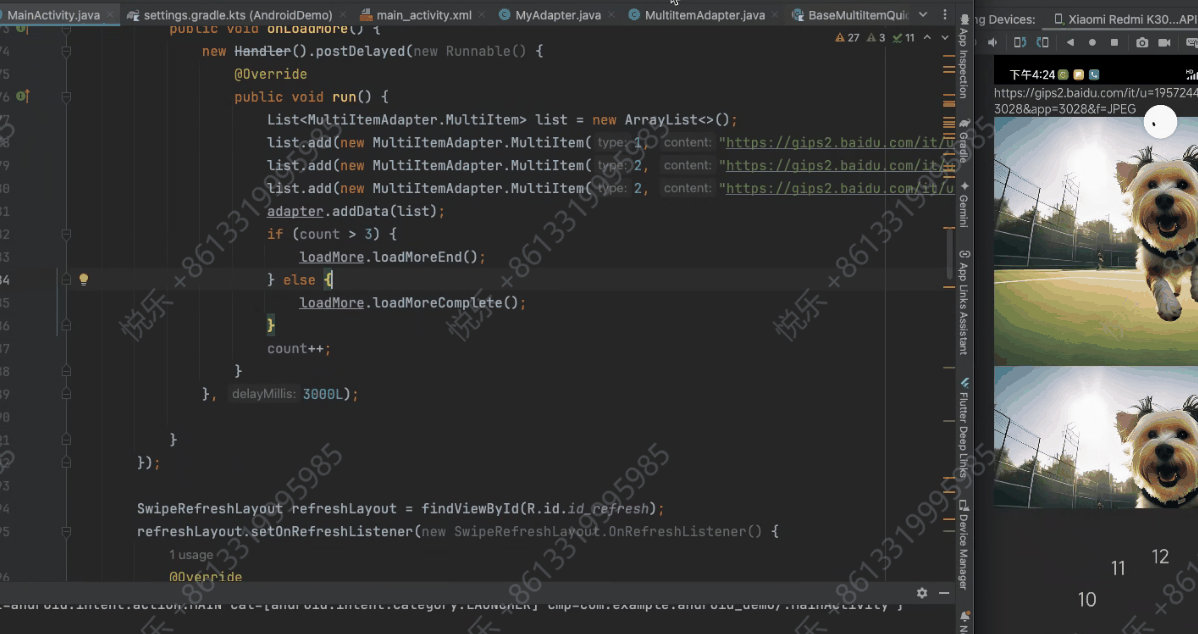Select the Xiaomi Redmi K30 device tab

coord(1124,19)
